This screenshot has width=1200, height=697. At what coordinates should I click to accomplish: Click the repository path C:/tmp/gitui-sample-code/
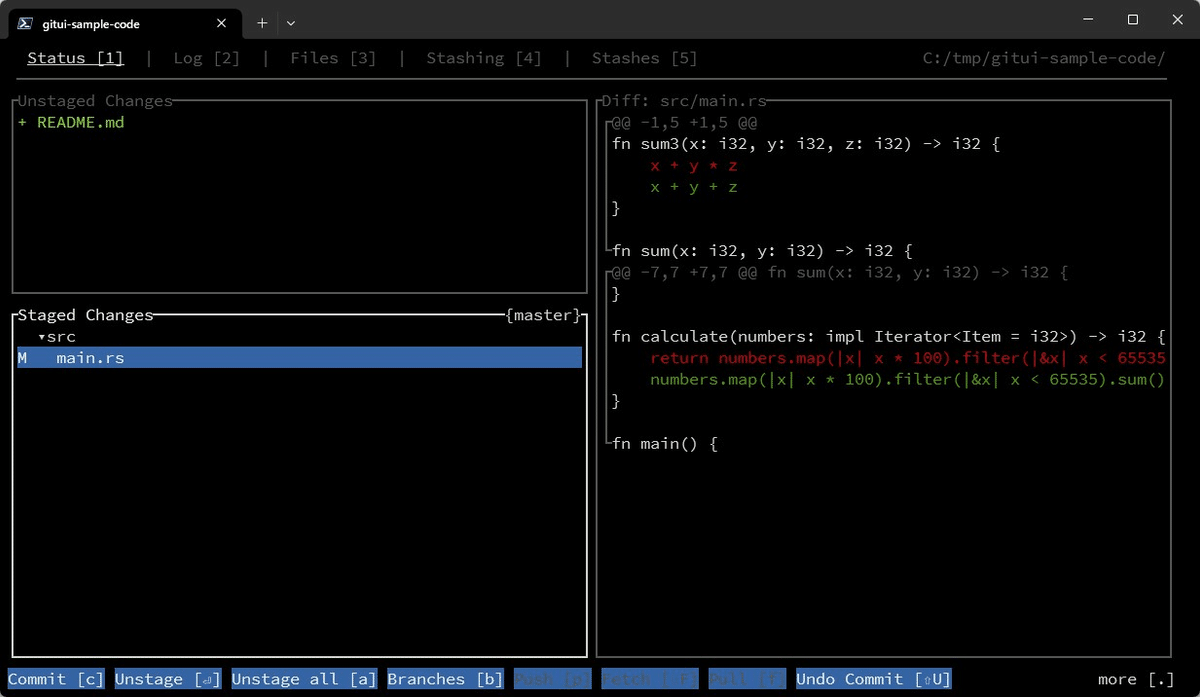[x=1044, y=58]
